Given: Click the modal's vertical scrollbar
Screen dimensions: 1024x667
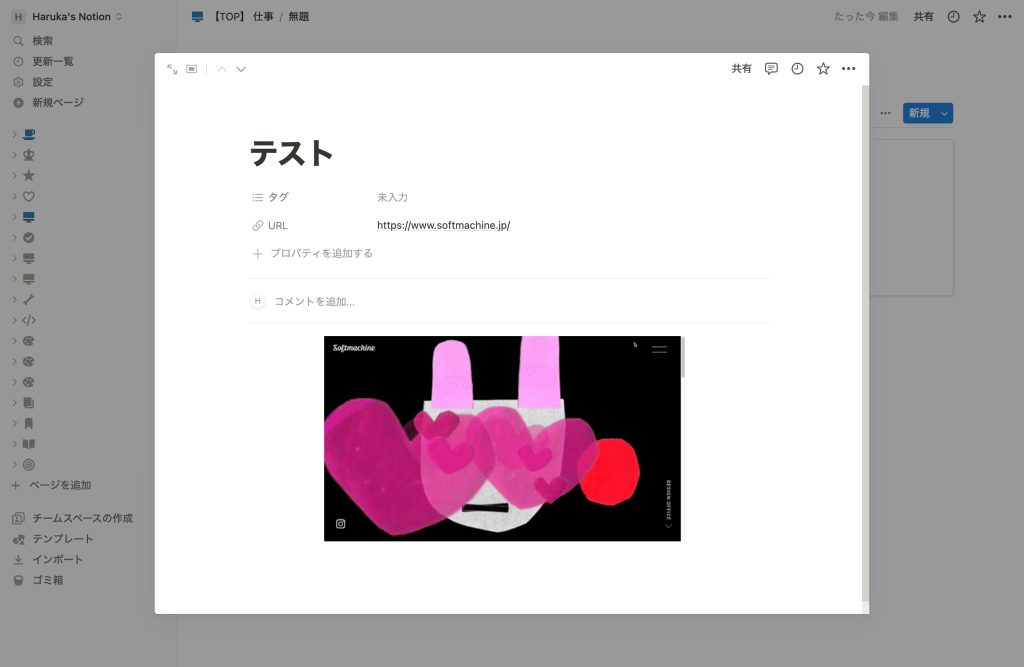Looking at the screenshot, I should coord(865,343).
